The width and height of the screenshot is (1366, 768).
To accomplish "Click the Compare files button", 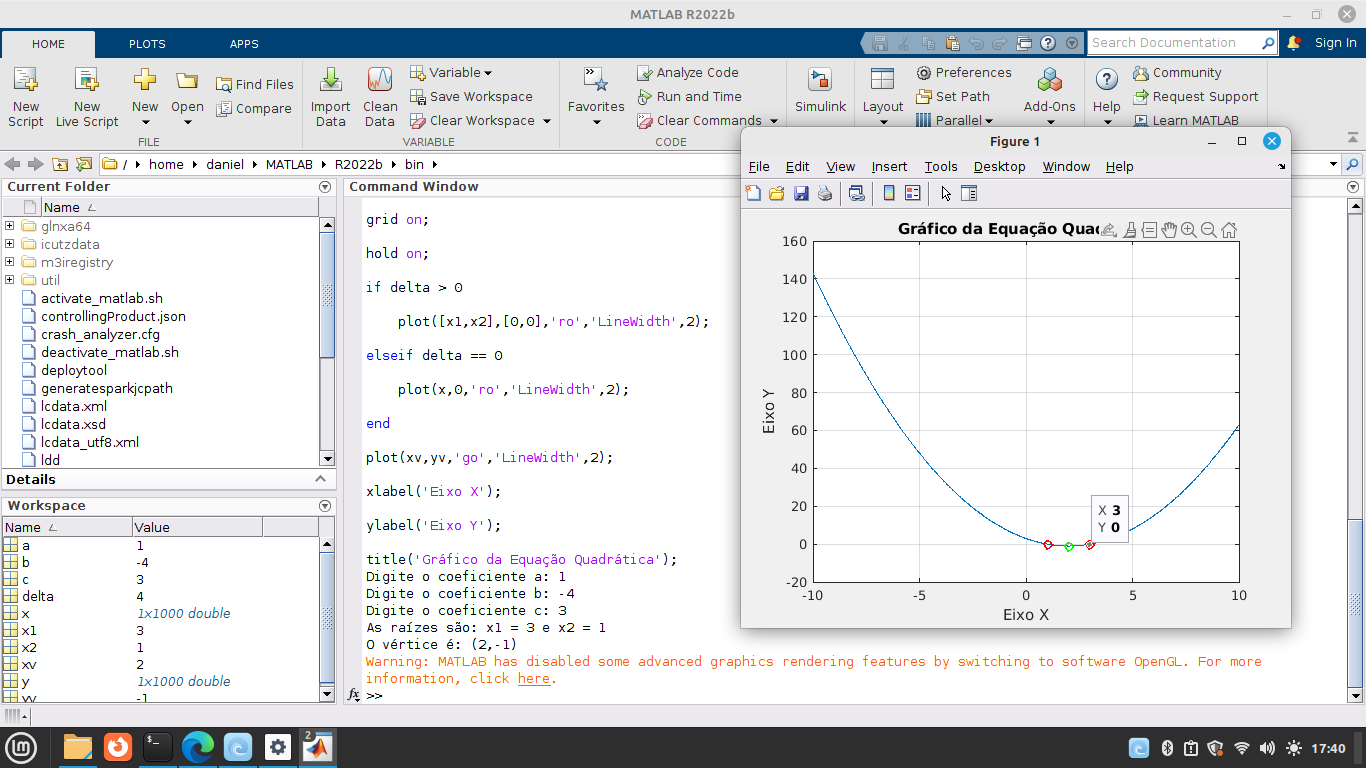I will [x=254, y=108].
